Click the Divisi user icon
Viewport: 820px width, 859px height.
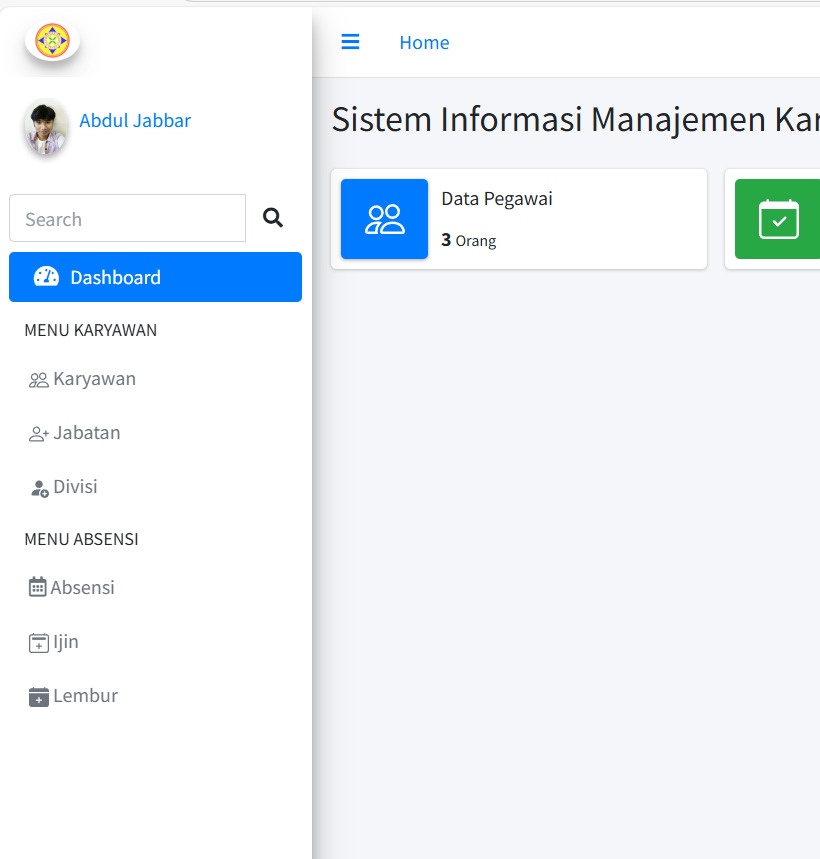pos(39,488)
